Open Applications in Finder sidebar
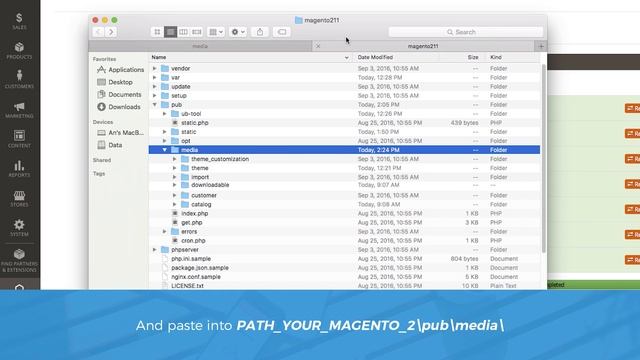The height and width of the screenshot is (360, 640). point(120,70)
